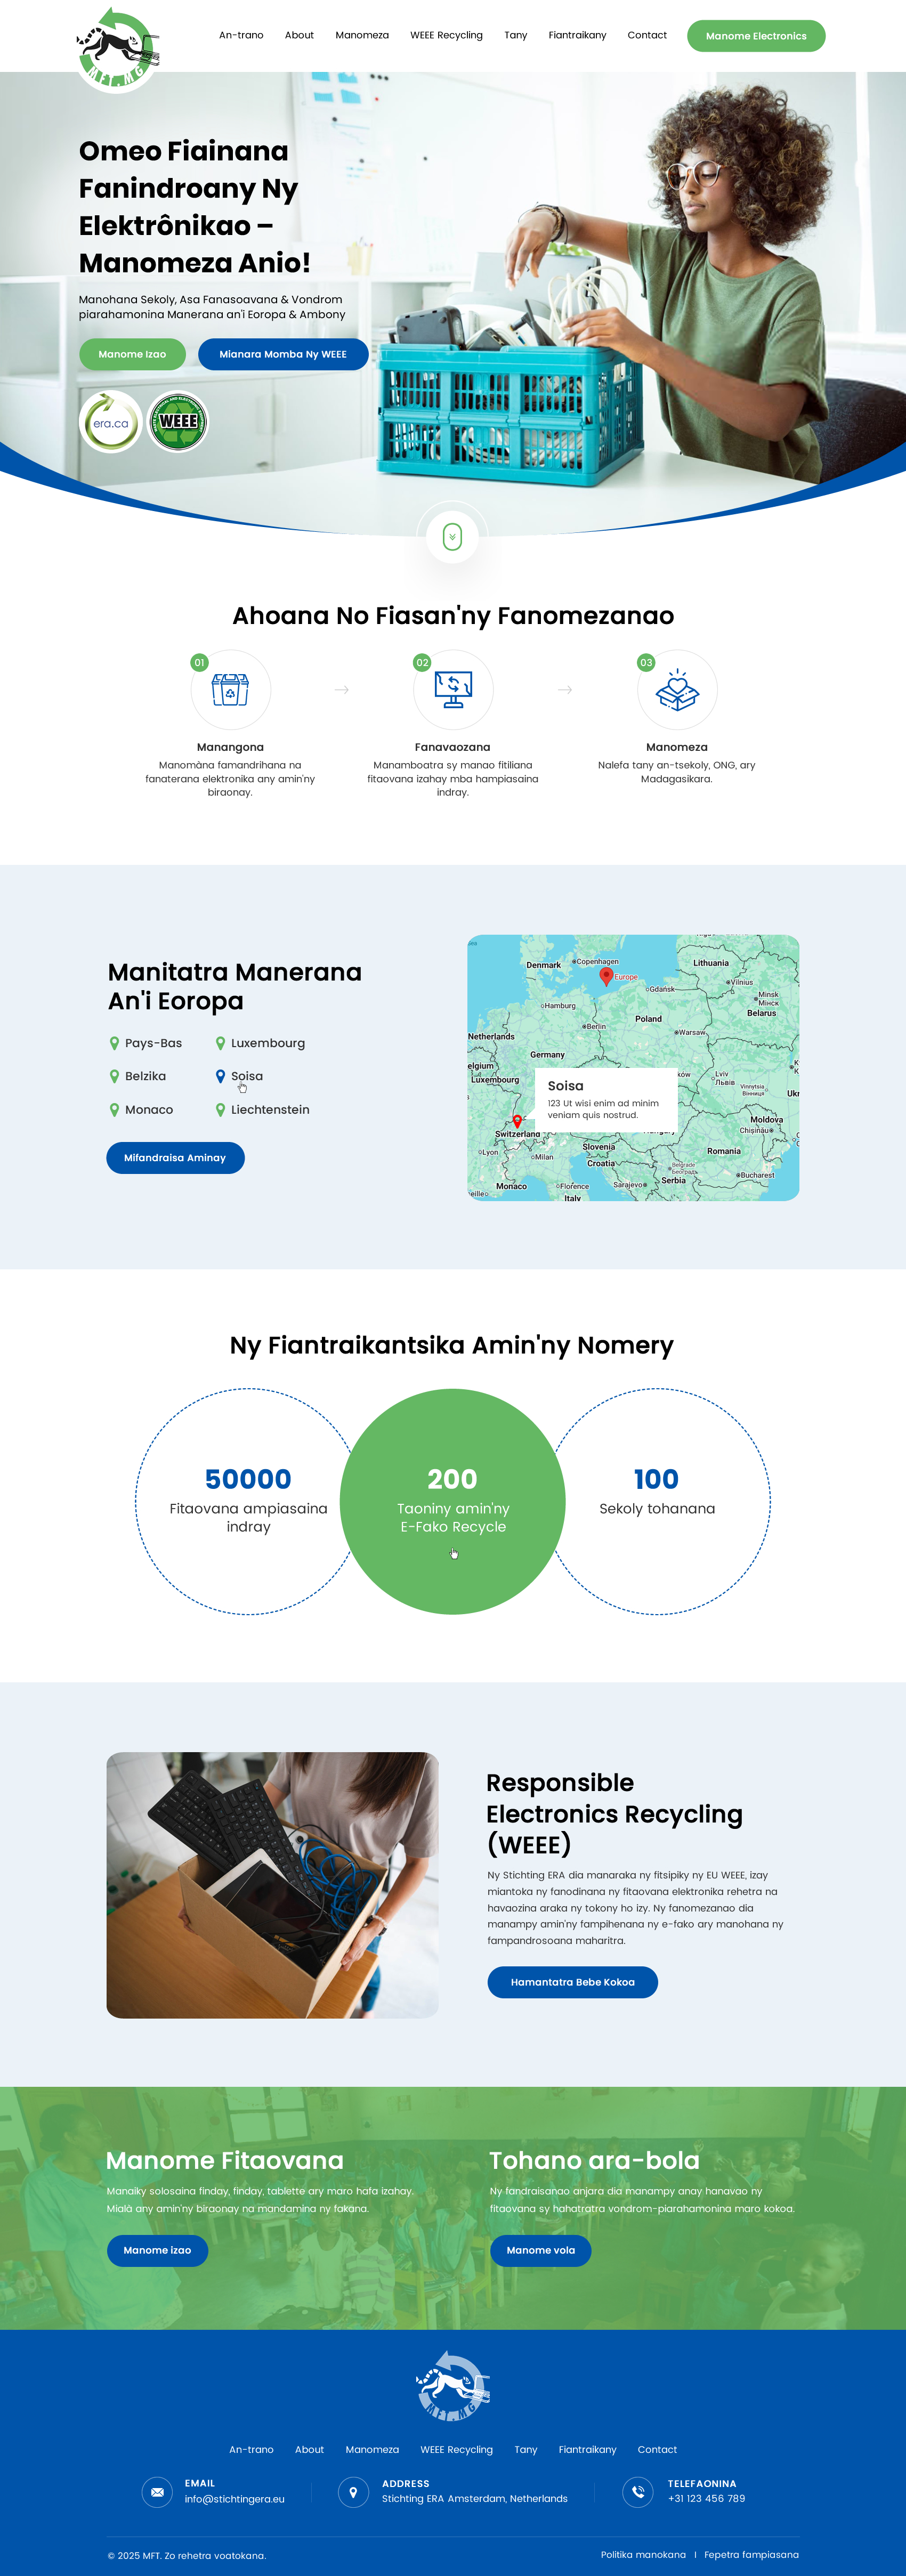Screen dimensions: 906x2576
Task: Click the Manome Fitaovana heading
Action: 225,2161
